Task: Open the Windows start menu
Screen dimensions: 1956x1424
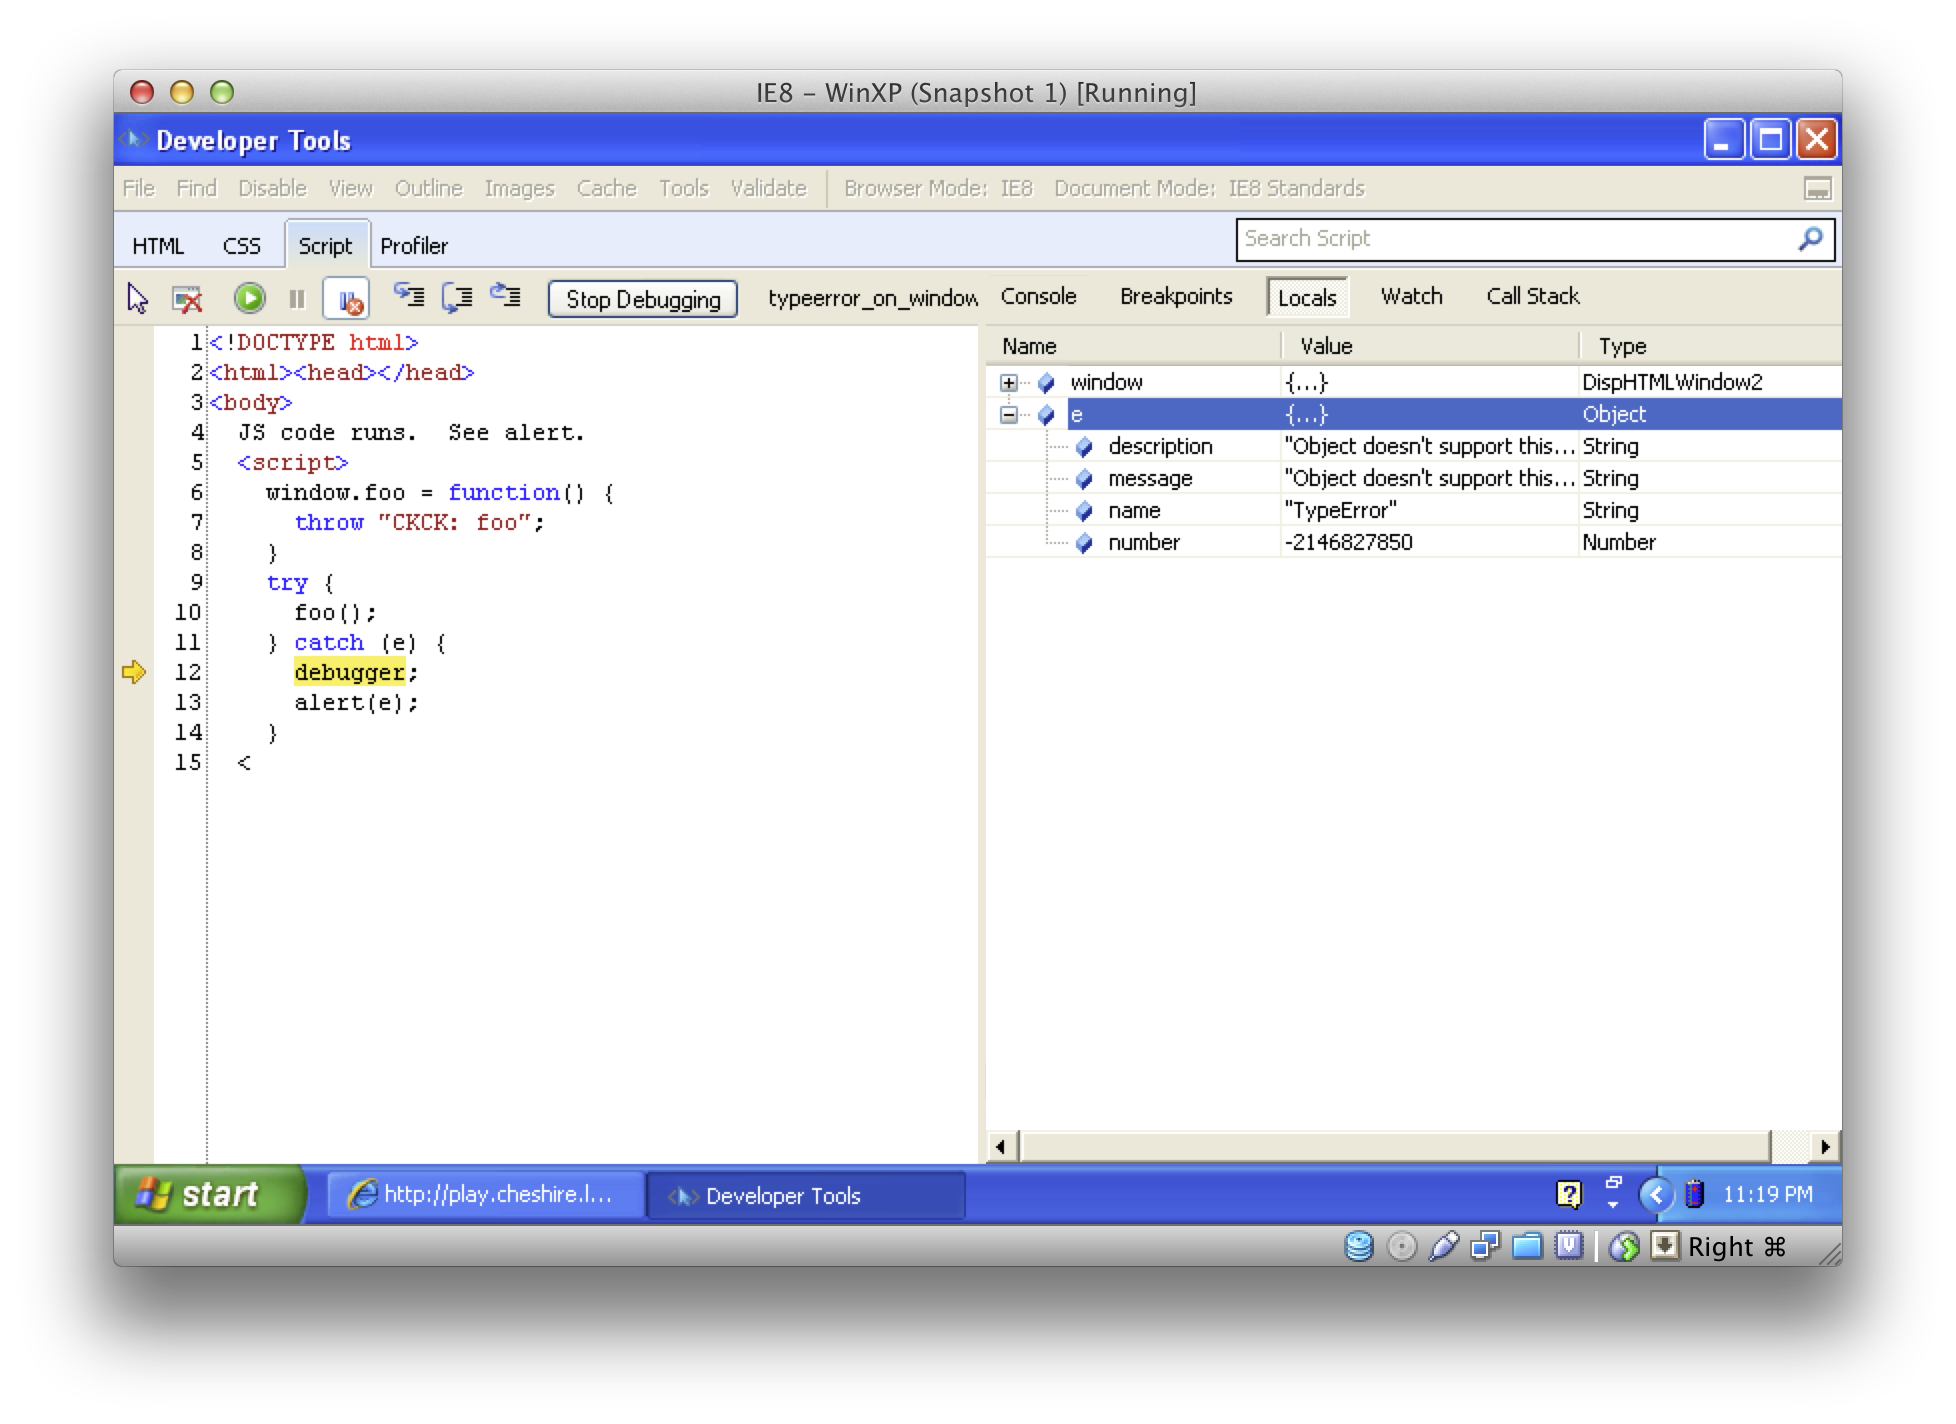Action: [209, 1195]
